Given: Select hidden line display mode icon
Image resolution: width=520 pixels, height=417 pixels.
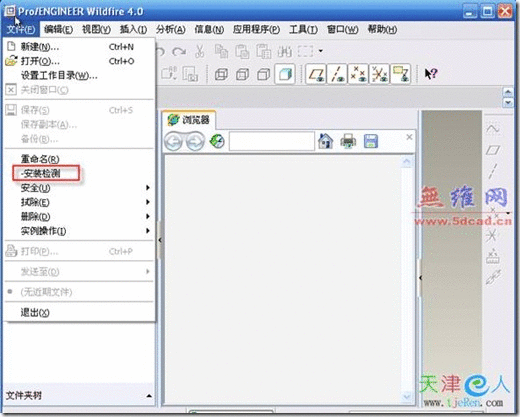Looking at the screenshot, I should [243, 74].
